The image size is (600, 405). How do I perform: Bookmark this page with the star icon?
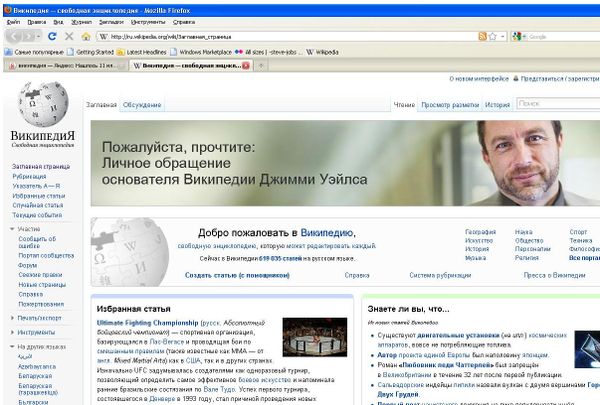(x=493, y=36)
